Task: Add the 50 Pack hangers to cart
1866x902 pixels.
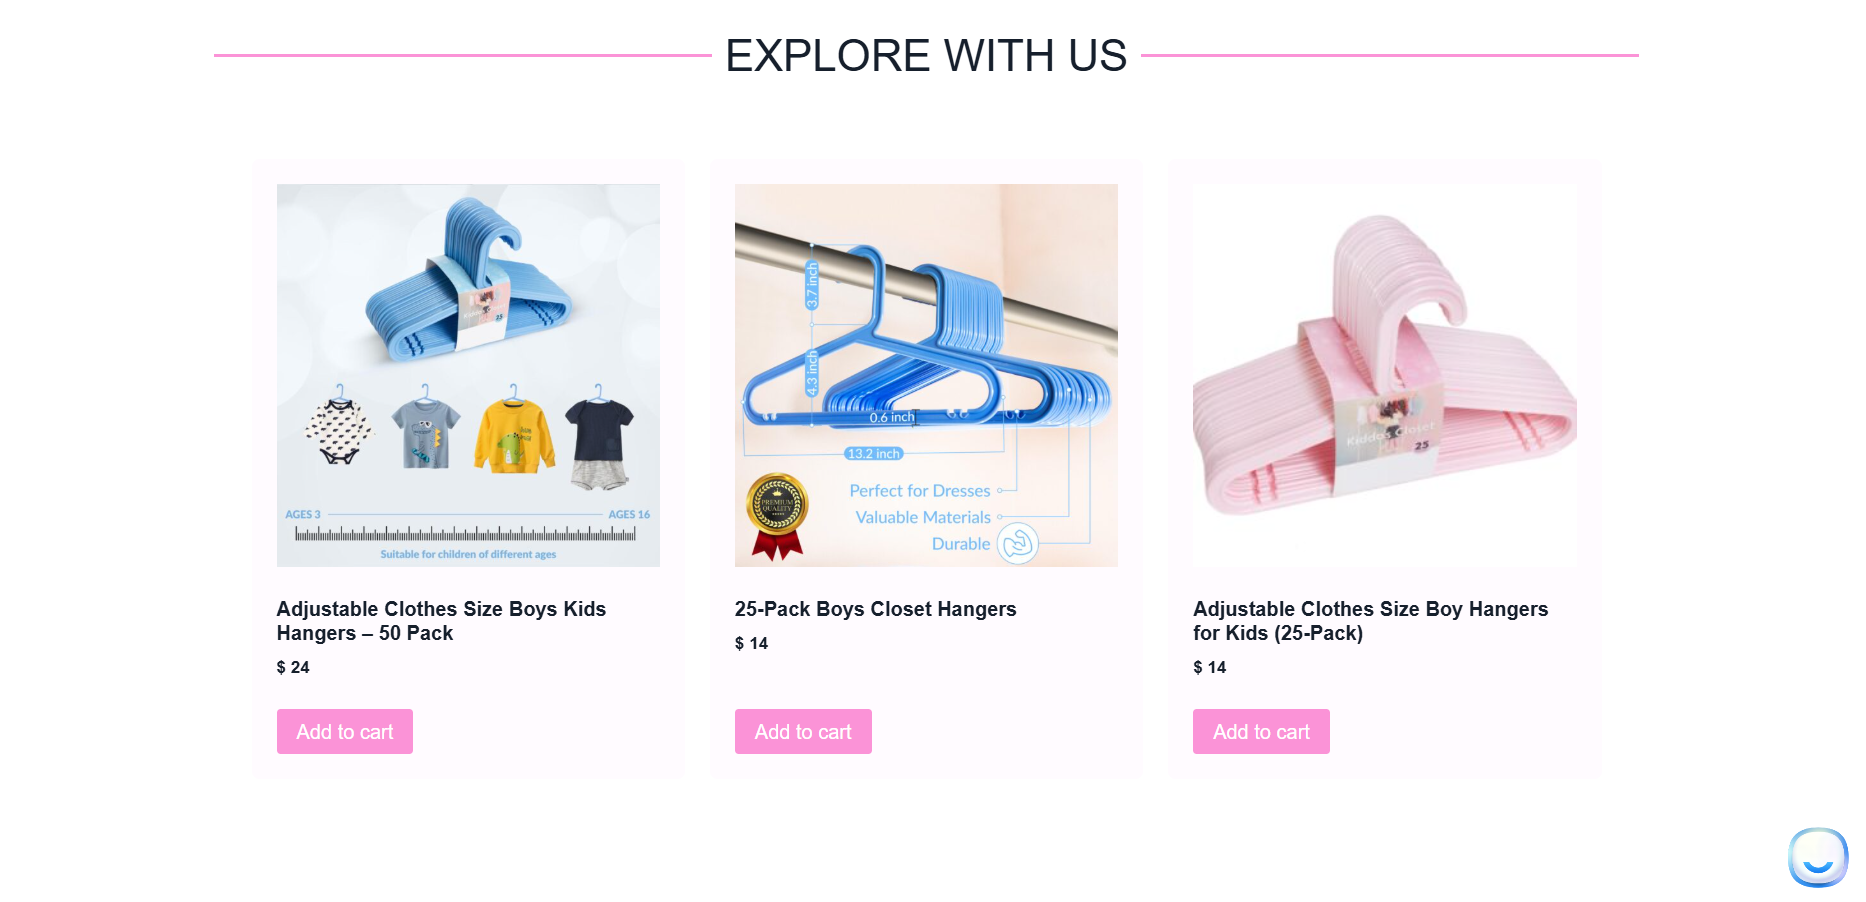Action: tap(345, 732)
